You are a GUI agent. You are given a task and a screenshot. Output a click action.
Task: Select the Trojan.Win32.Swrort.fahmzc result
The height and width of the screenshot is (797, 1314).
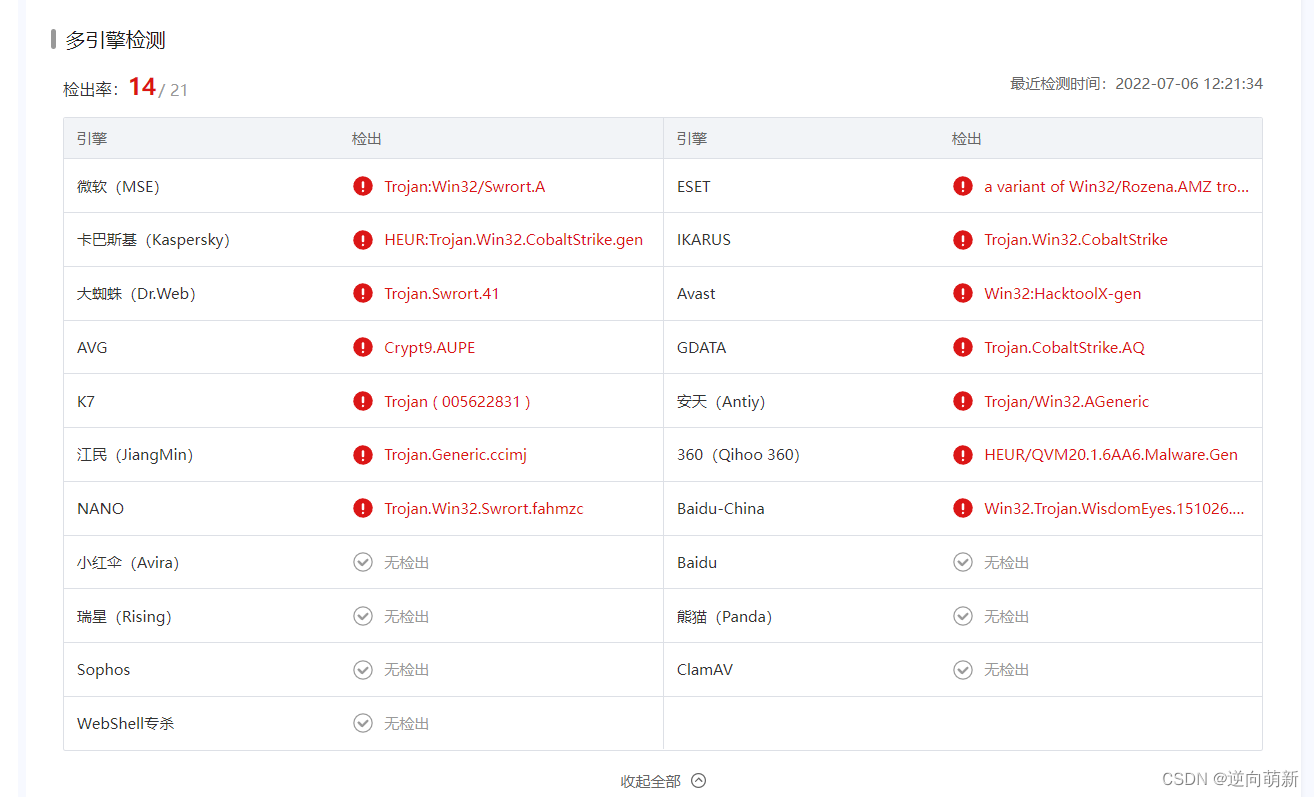(484, 509)
